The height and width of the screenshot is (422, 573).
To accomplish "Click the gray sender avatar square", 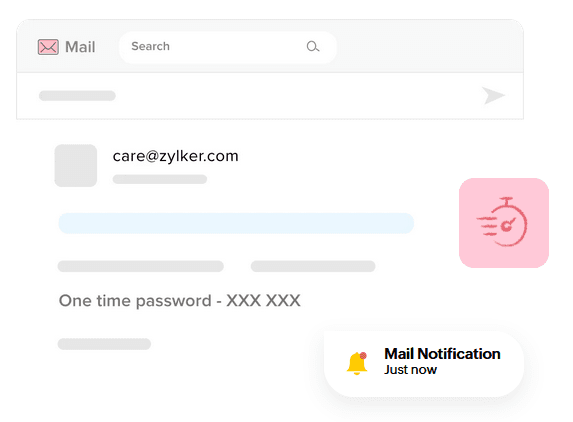I will (76, 166).
